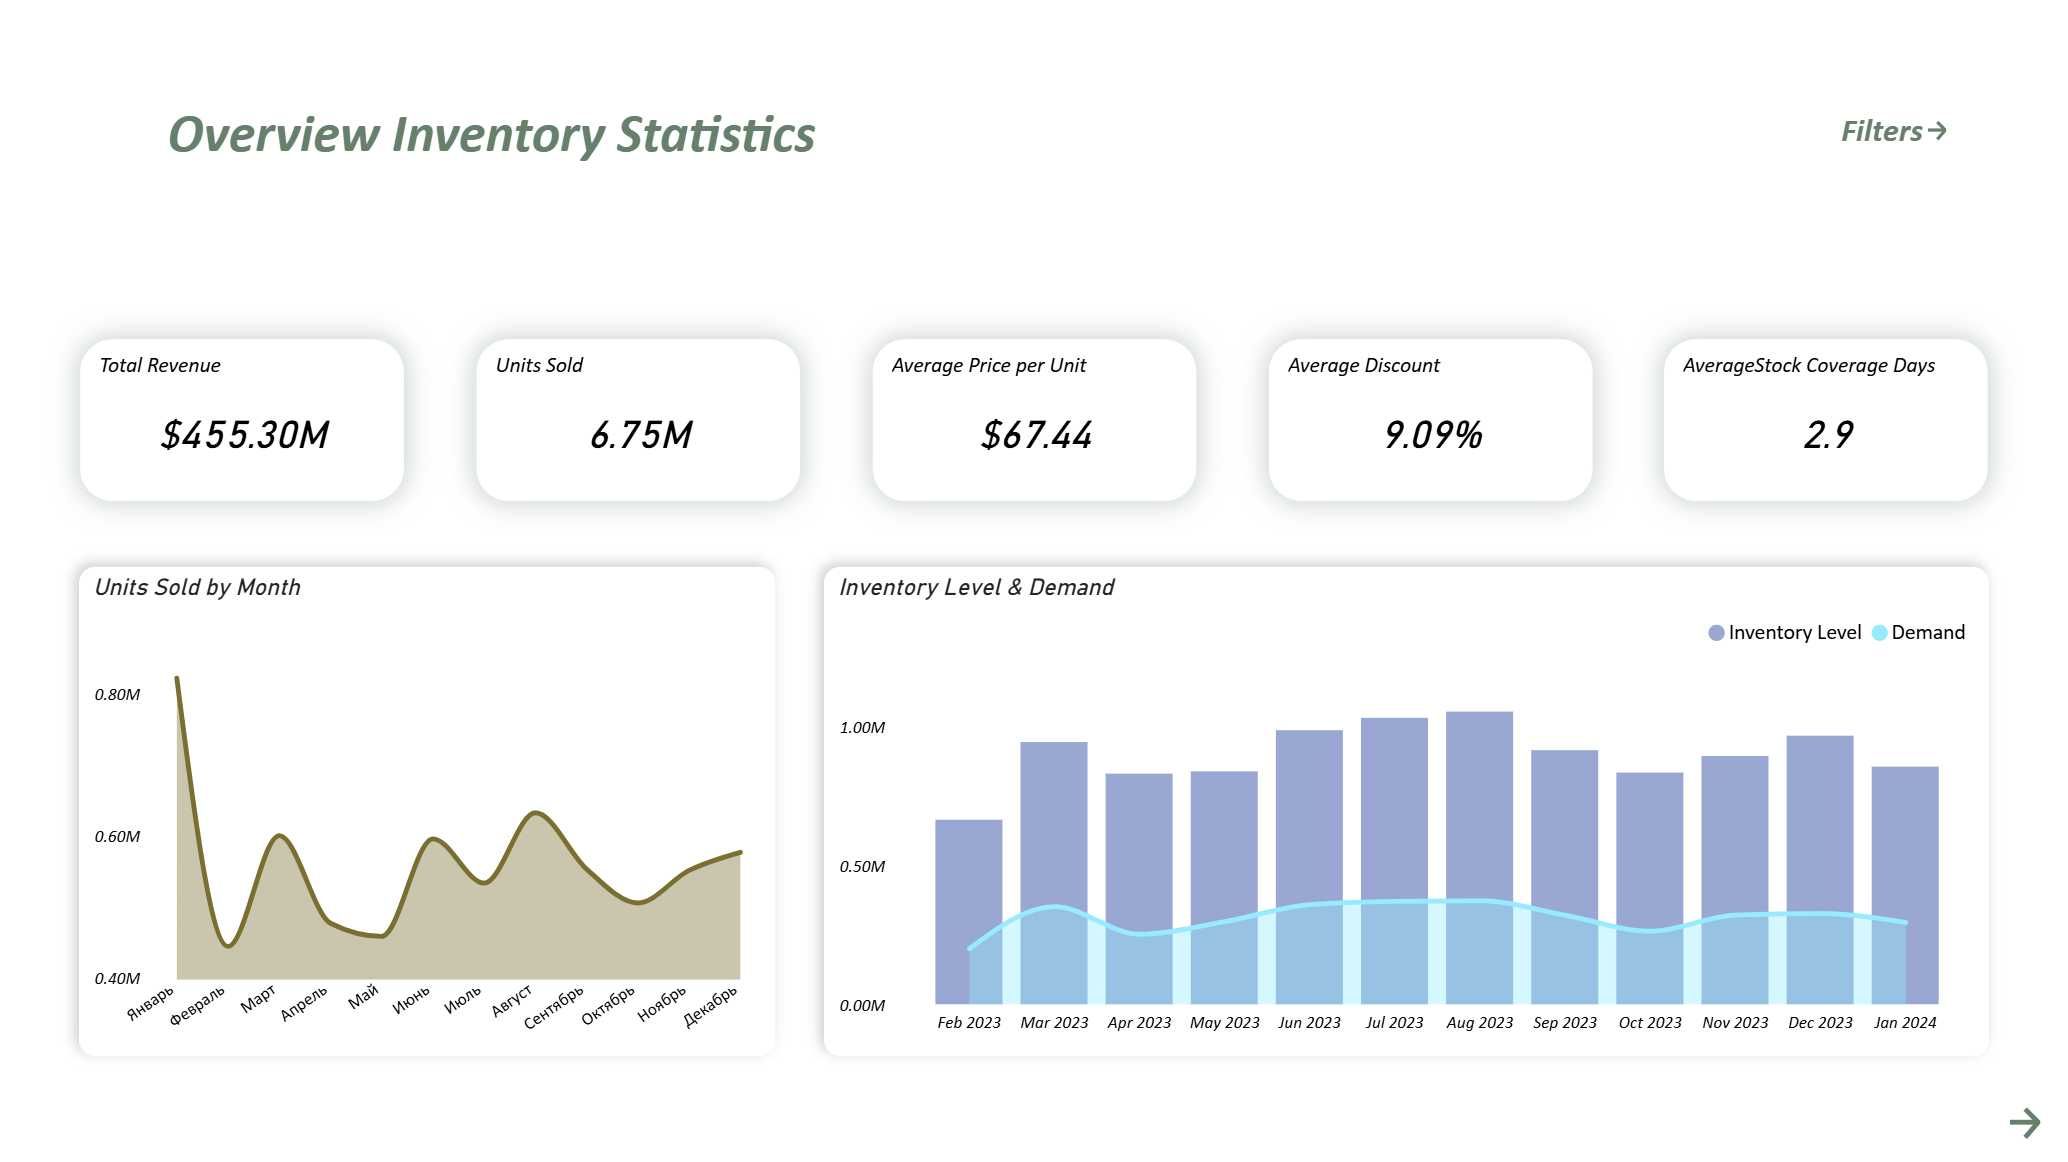
Task: Select the Dec 2023 inventory bar
Action: point(1820,869)
